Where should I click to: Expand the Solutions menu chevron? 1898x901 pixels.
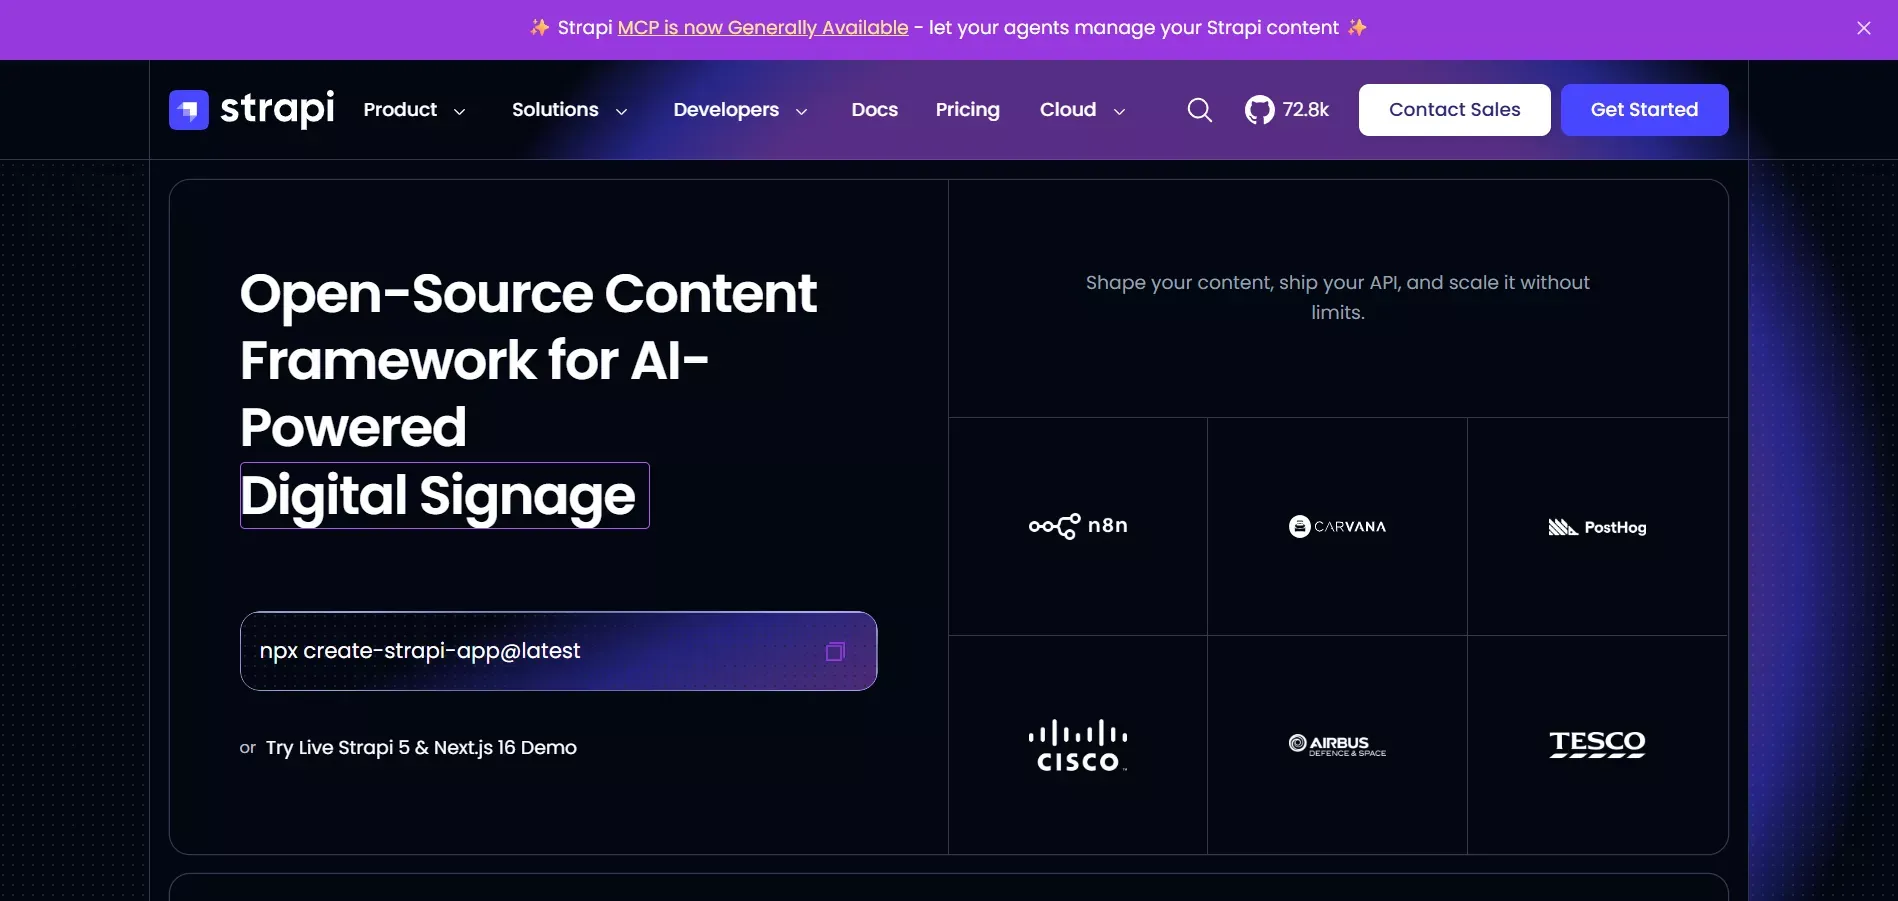coord(621,112)
